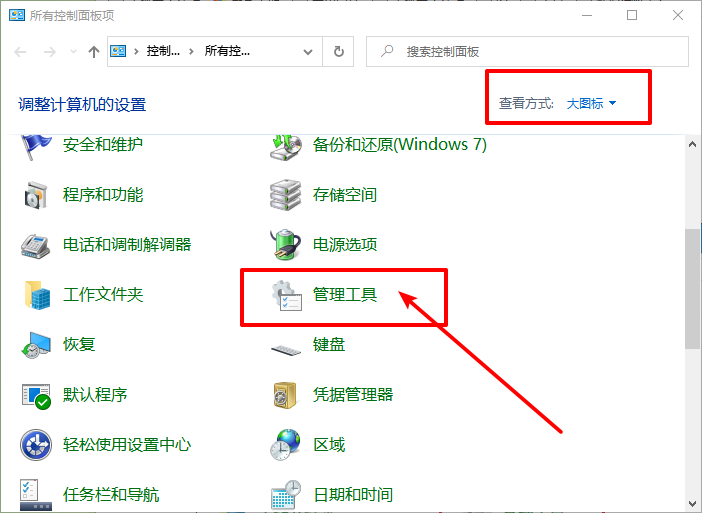This screenshot has width=702, height=513.
Task: Open the 工作文件夹 link
Action: point(103,295)
